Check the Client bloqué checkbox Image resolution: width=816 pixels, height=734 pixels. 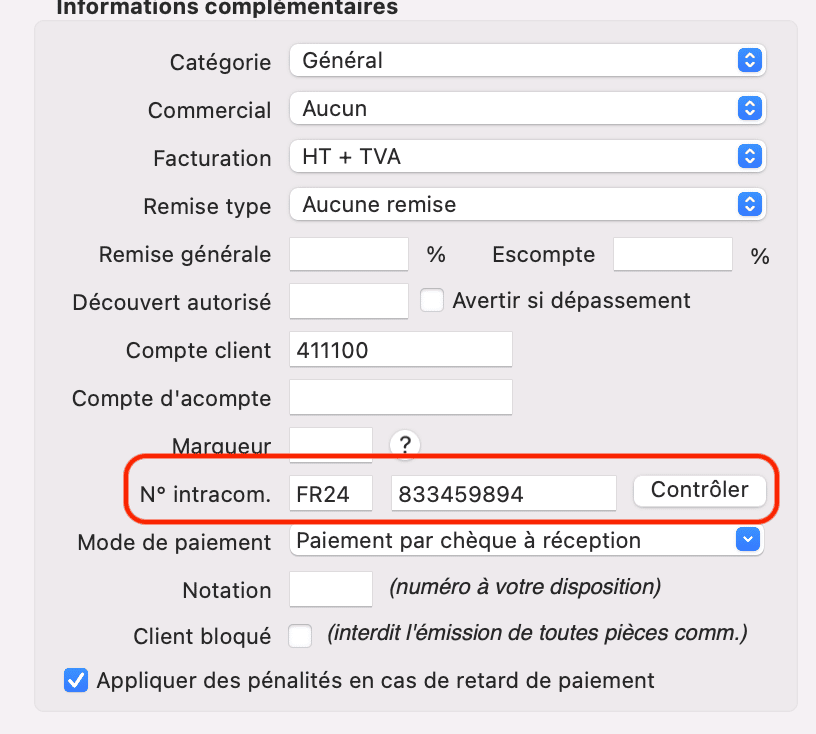tap(300, 636)
